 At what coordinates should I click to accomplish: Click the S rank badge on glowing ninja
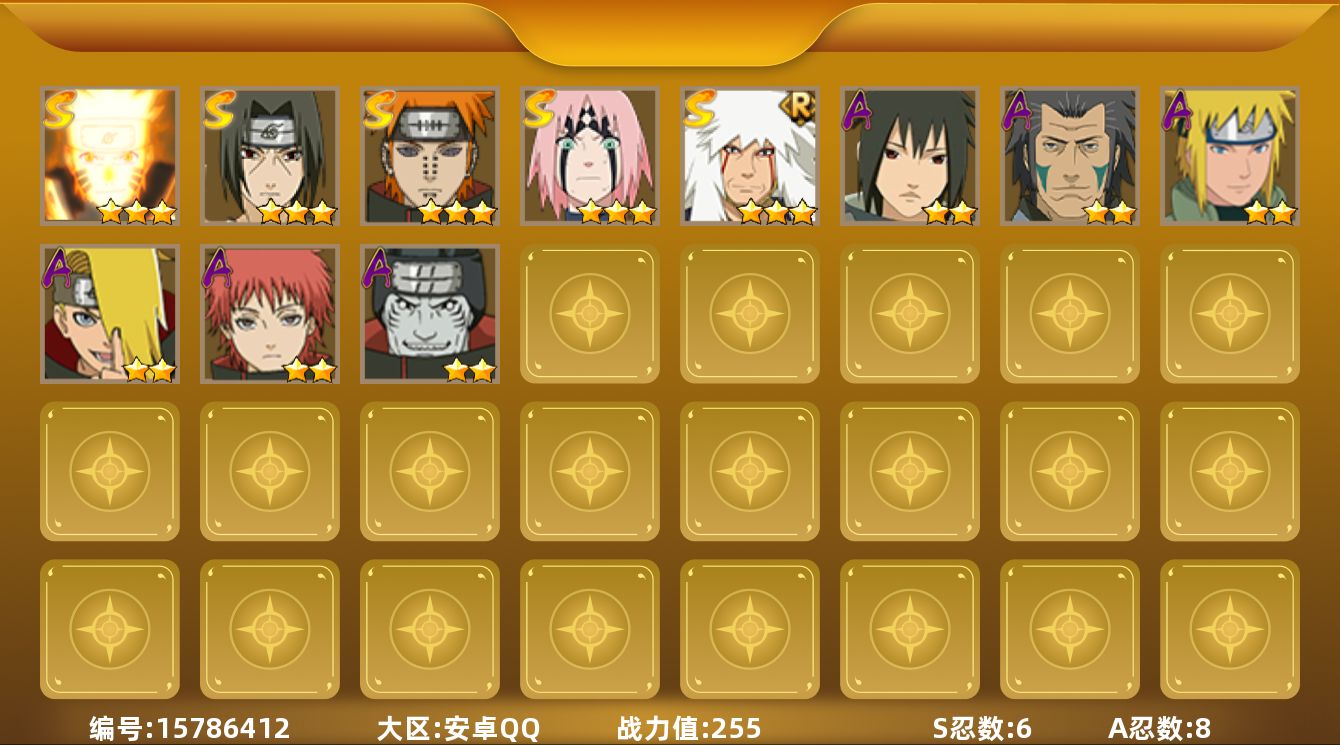(x=58, y=108)
